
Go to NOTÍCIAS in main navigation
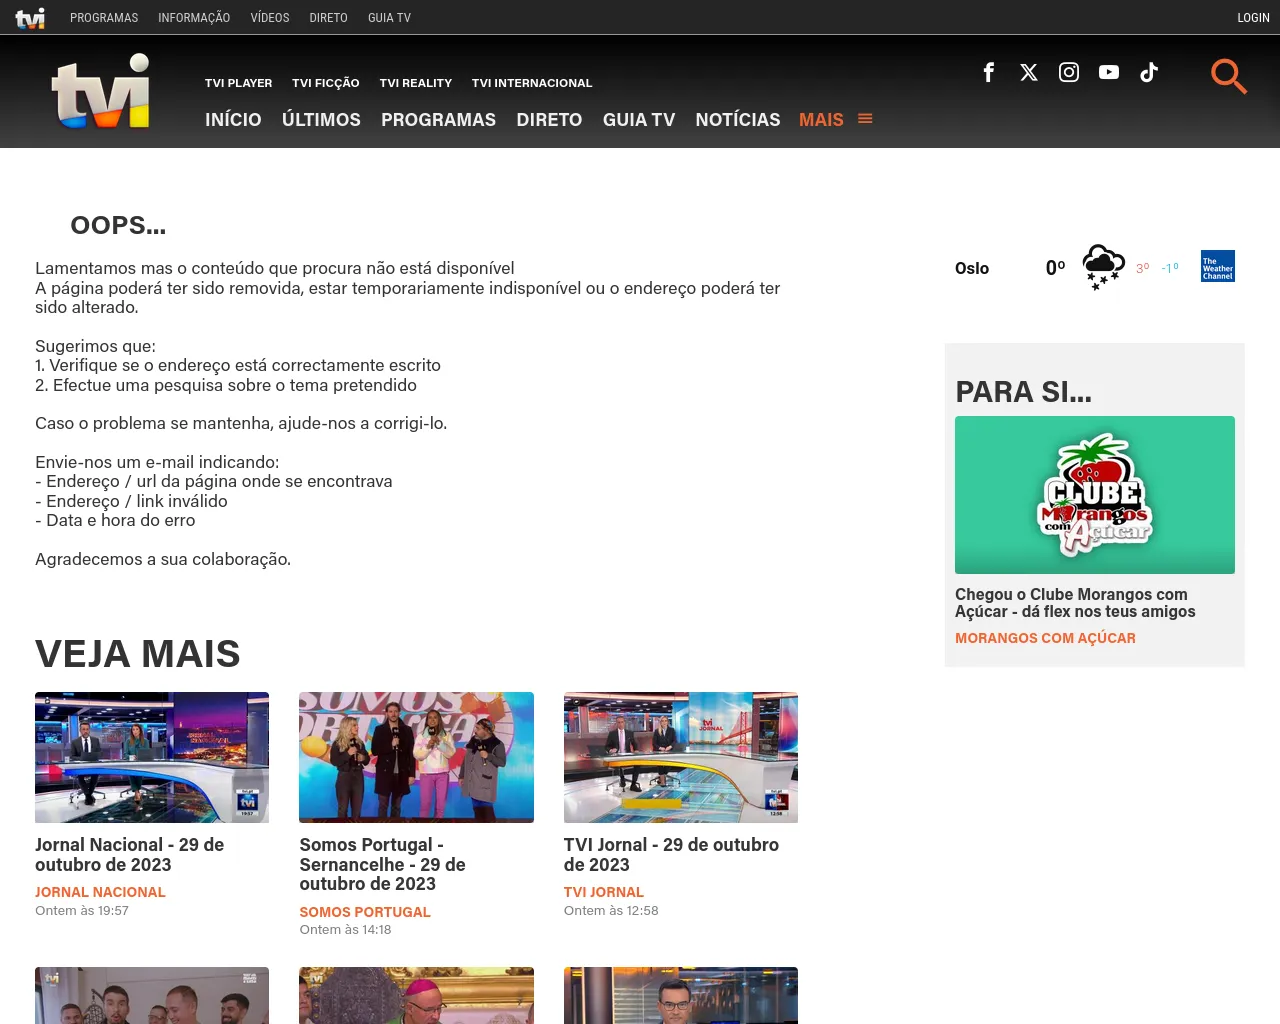point(738,120)
